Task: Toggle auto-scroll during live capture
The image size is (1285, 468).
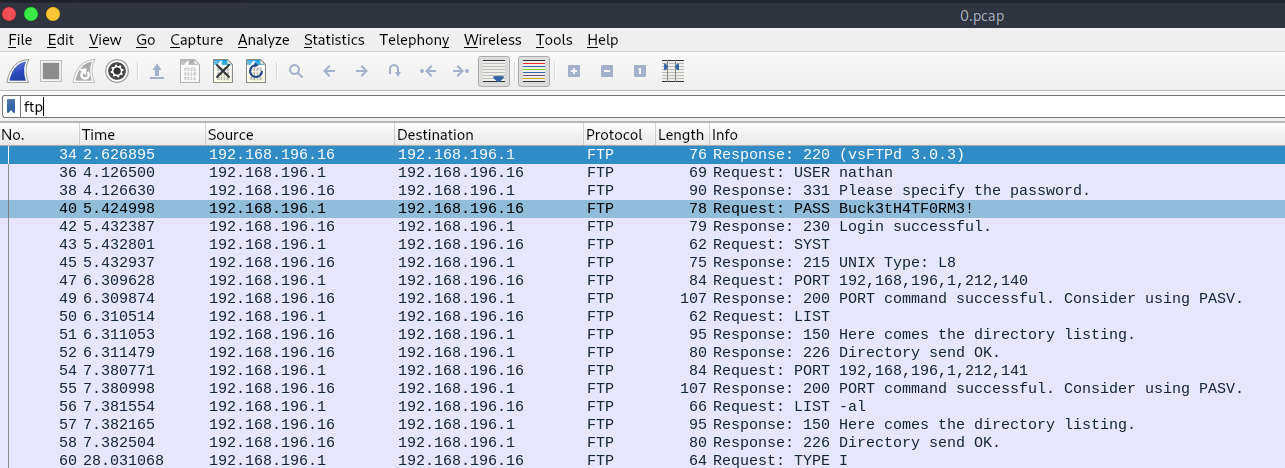Action: [494, 71]
